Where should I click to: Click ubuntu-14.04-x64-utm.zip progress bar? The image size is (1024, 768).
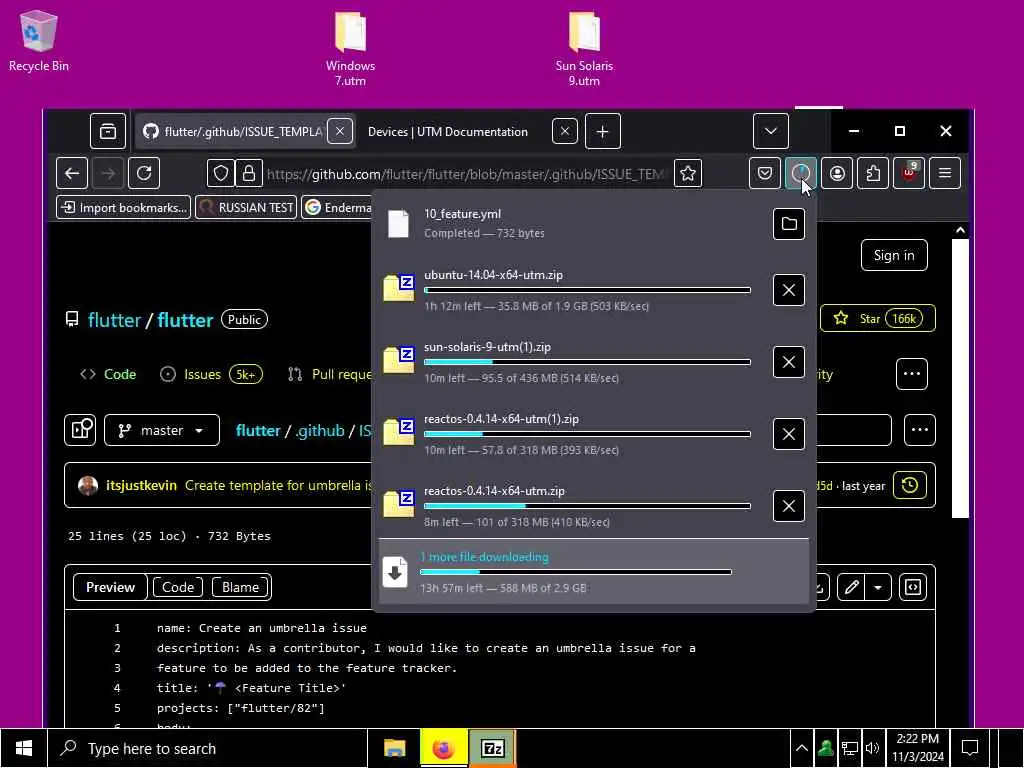click(587, 290)
